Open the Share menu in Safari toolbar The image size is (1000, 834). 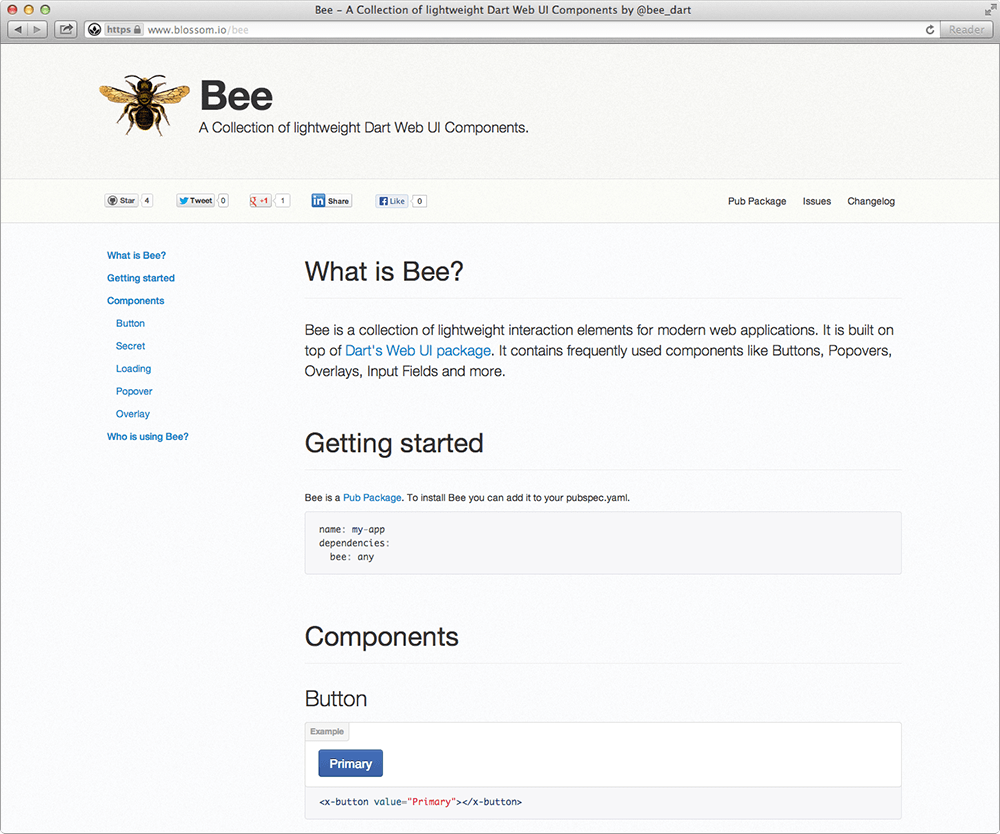click(66, 29)
